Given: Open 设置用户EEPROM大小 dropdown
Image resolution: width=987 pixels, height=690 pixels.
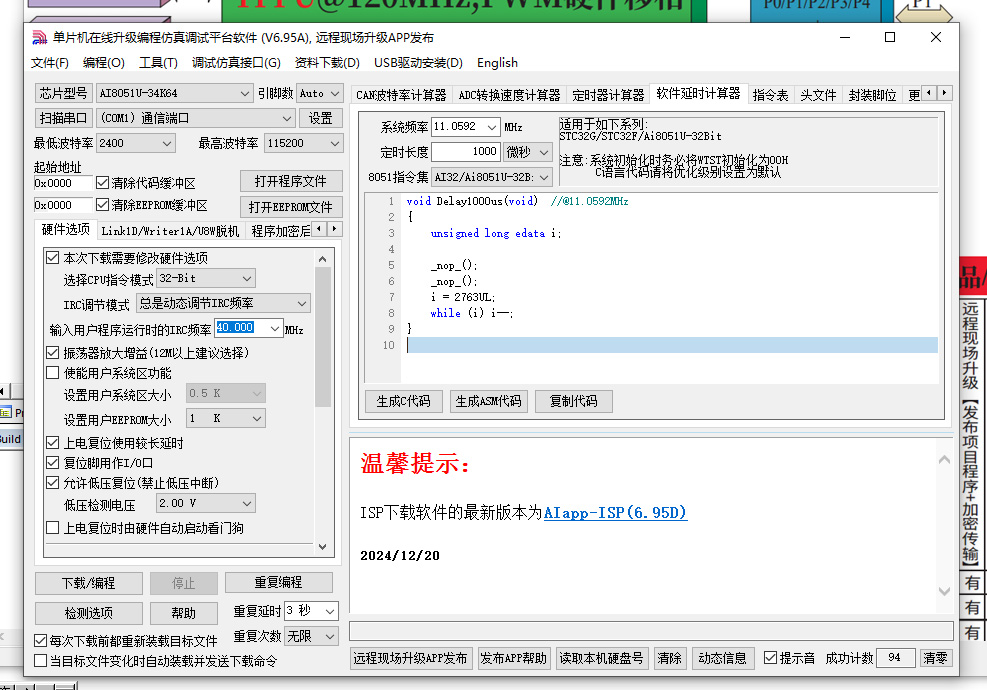Looking at the screenshot, I should [225, 418].
